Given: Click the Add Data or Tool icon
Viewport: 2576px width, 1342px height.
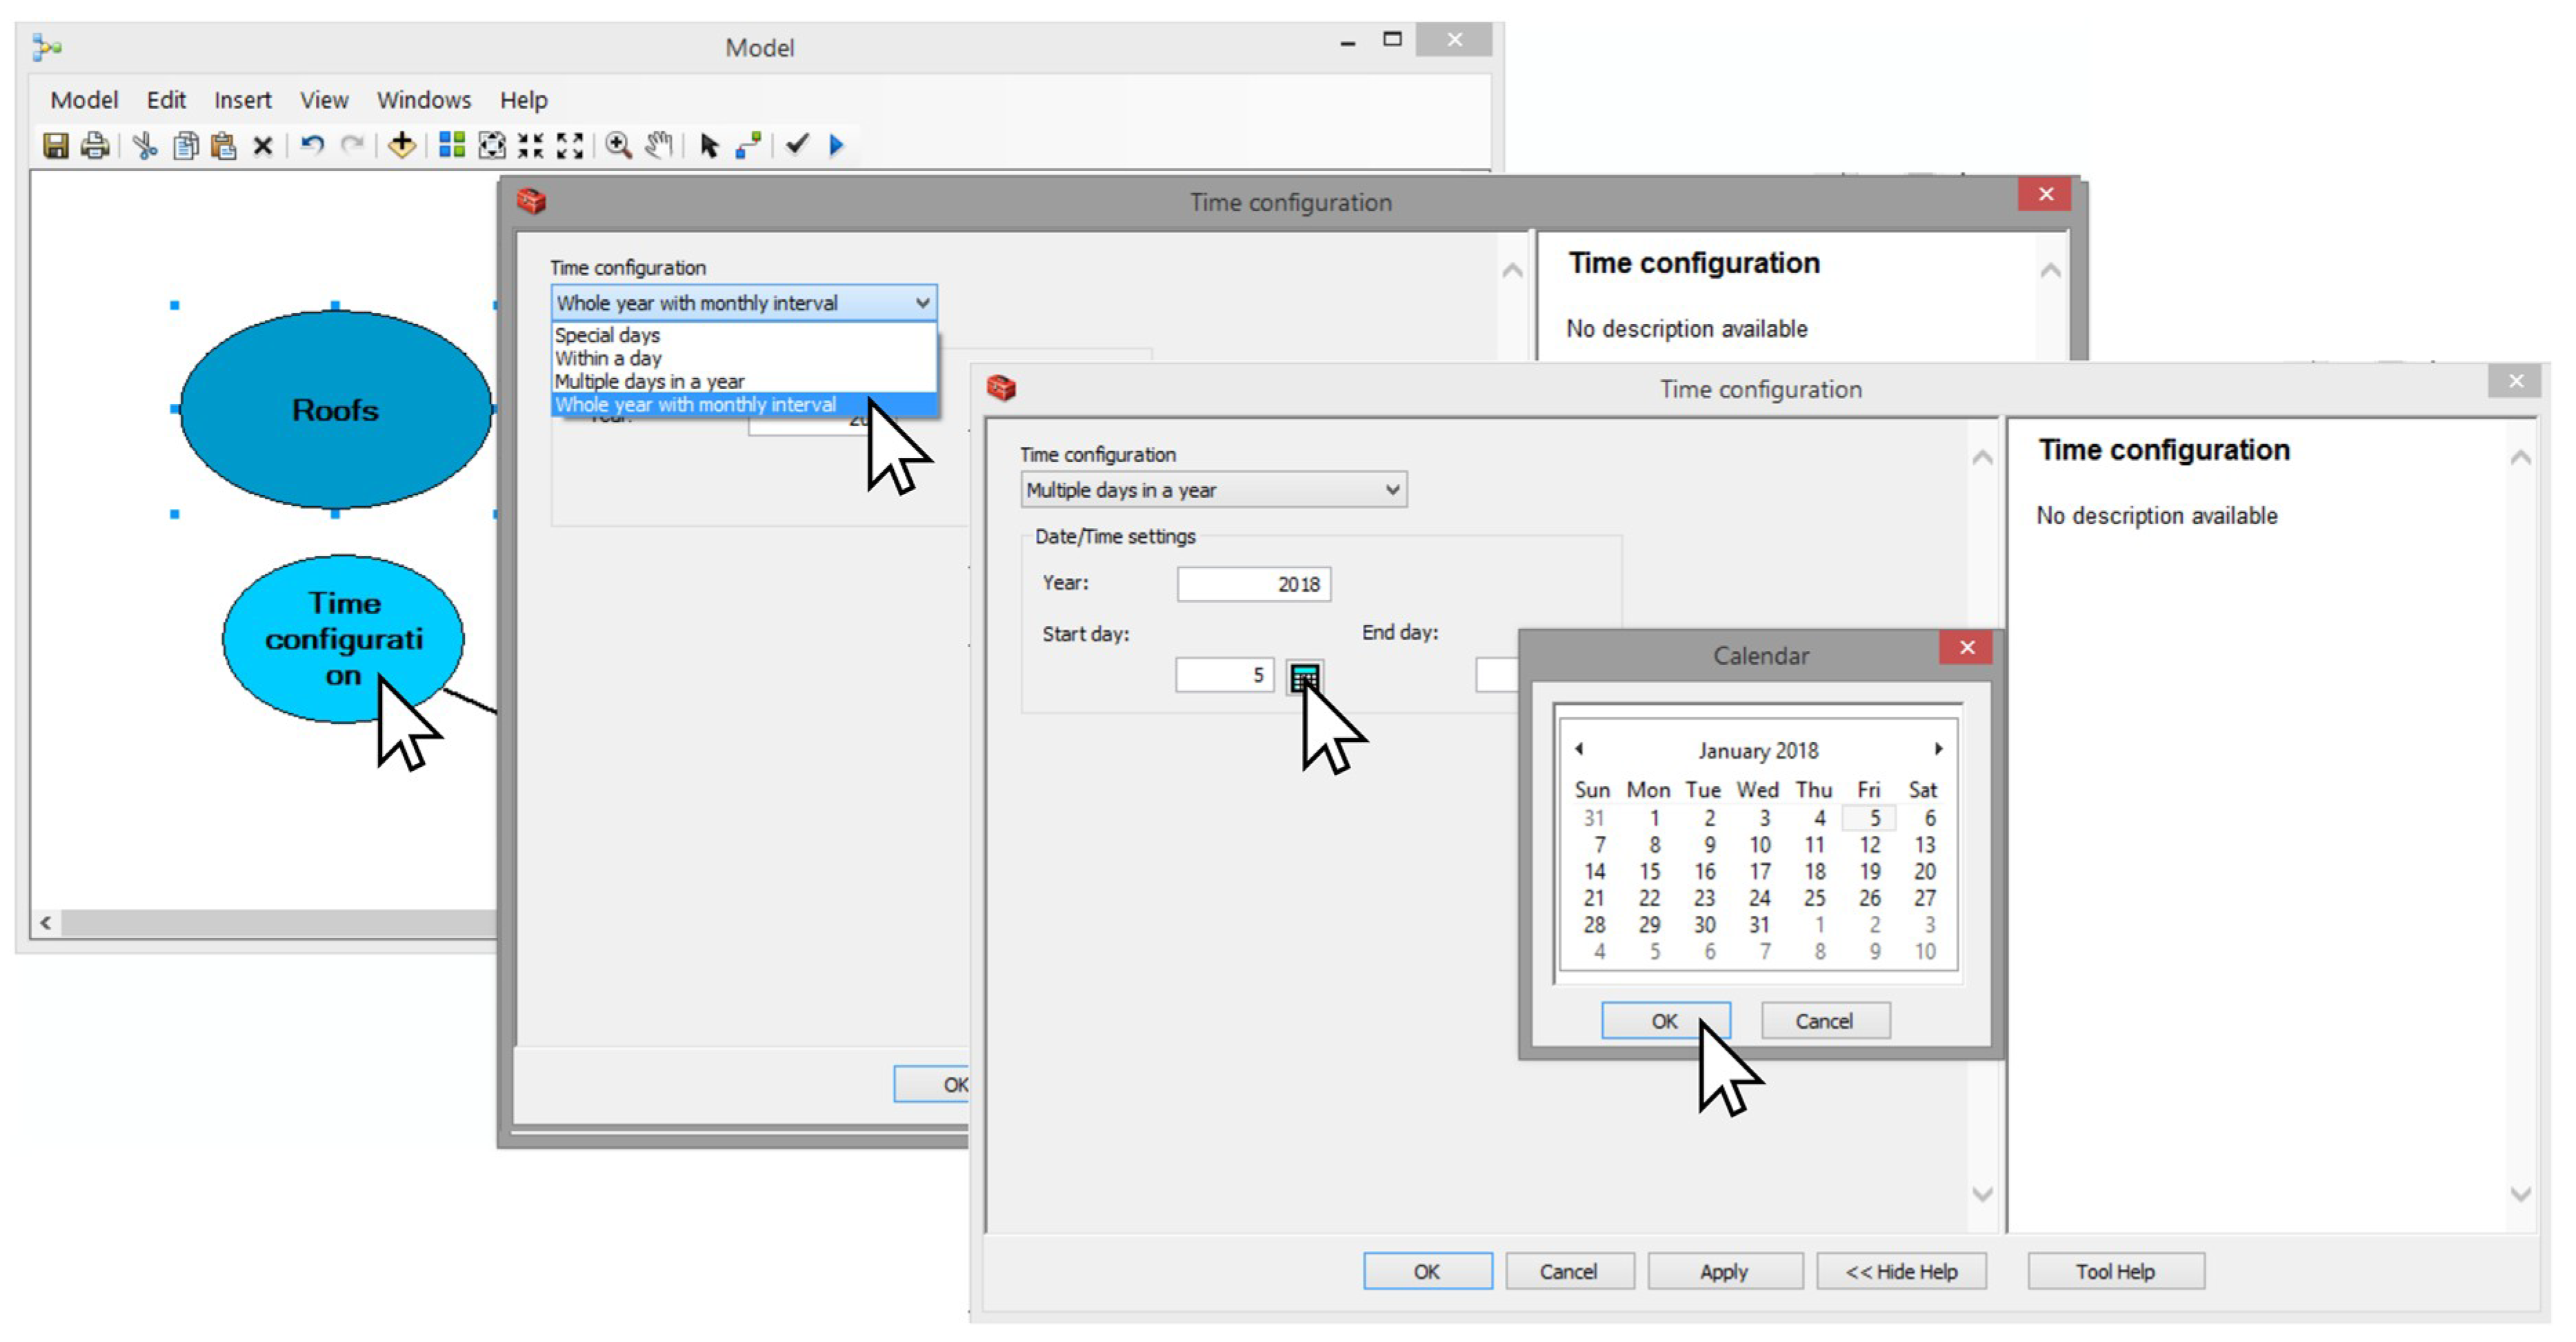Looking at the screenshot, I should tap(401, 146).
